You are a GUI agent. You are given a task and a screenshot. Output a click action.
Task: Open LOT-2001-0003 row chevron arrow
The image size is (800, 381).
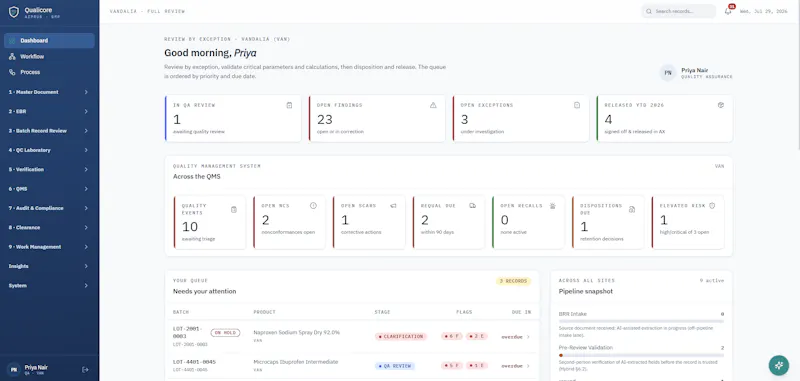click(528, 337)
